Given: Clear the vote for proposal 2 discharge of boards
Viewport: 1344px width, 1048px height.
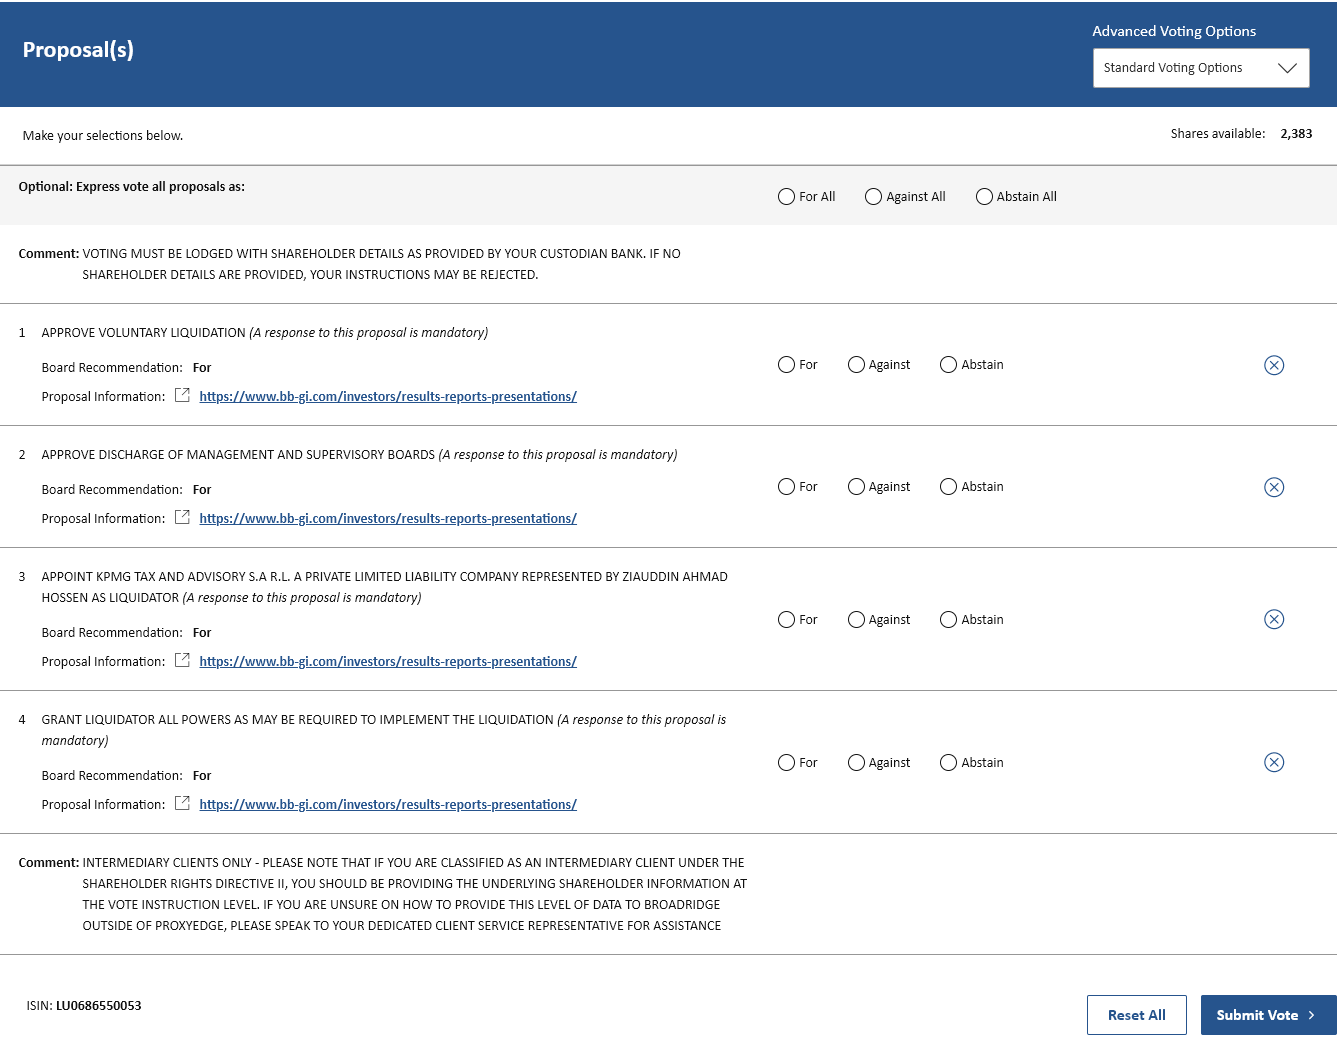Looking at the screenshot, I should 1274,487.
